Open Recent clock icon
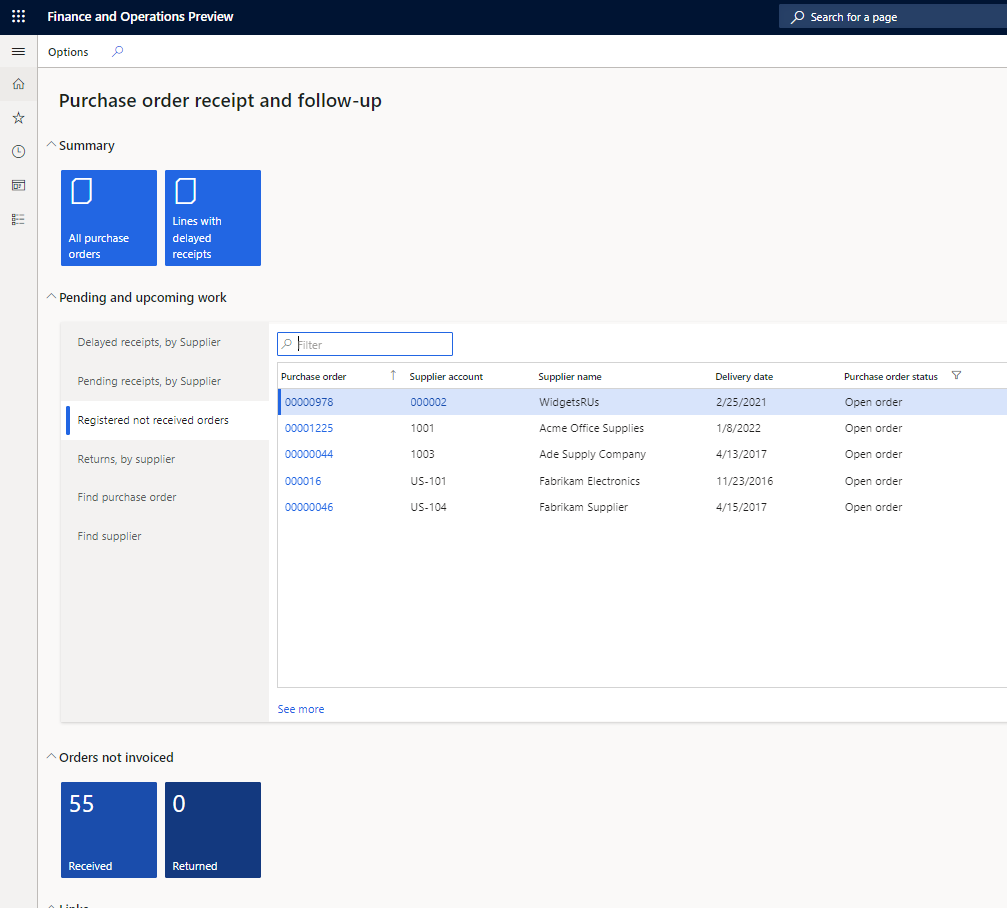Viewport: 1007px width, 908px height. 19,152
